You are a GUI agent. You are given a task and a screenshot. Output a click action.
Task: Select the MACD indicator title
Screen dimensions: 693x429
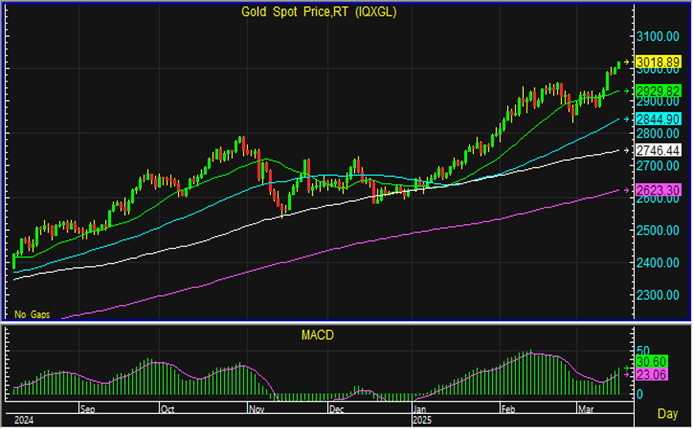point(317,334)
